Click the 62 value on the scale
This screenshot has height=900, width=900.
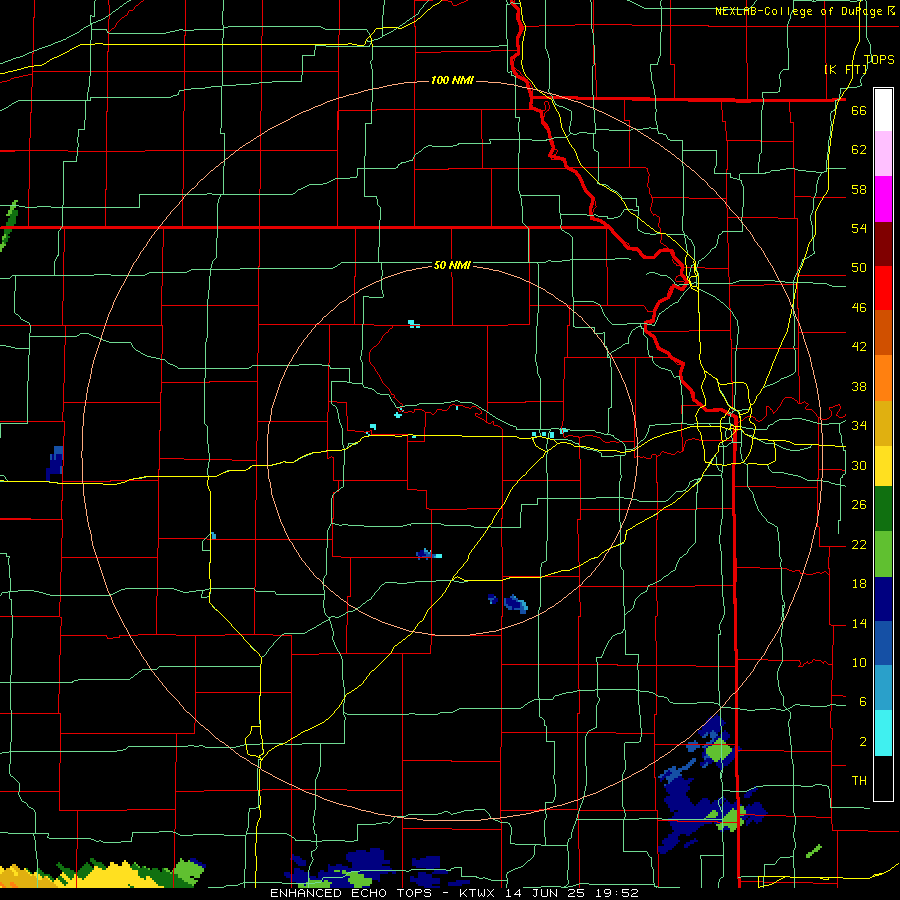pyautogui.click(x=859, y=149)
